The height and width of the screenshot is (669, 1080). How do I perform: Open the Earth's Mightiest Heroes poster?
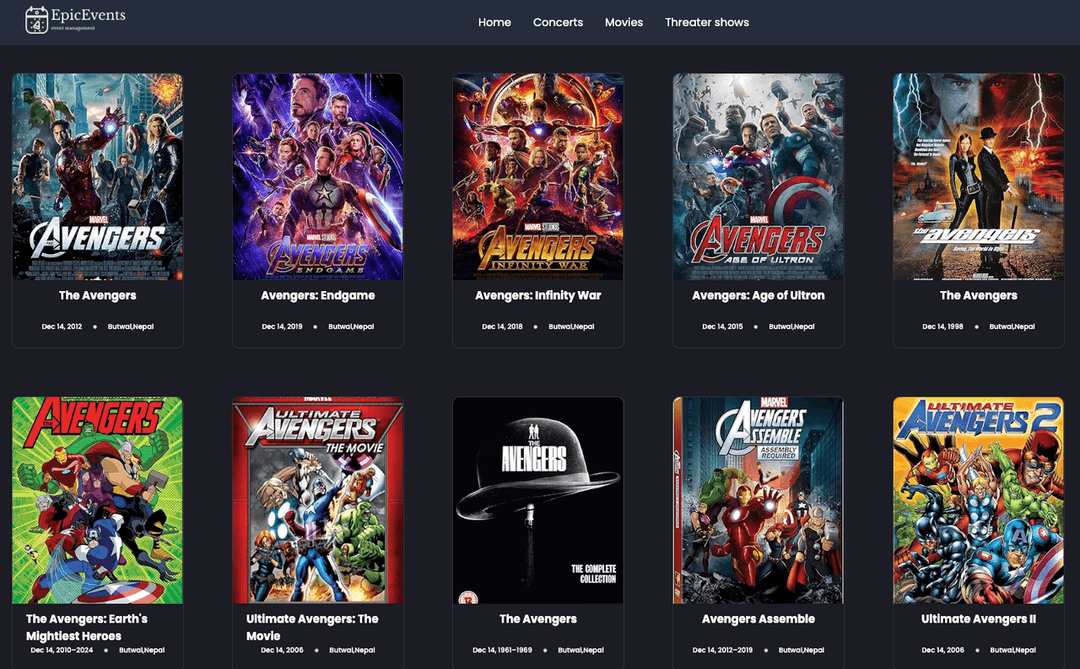(97, 499)
